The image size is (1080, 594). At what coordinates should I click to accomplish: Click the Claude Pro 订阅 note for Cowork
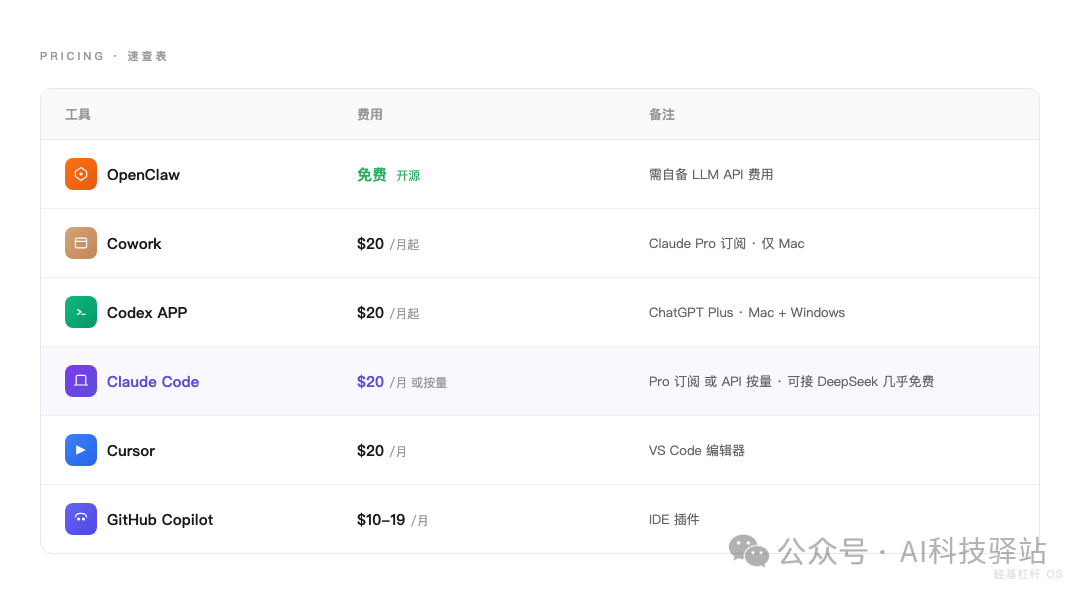pyautogui.click(x=726, y=243)
